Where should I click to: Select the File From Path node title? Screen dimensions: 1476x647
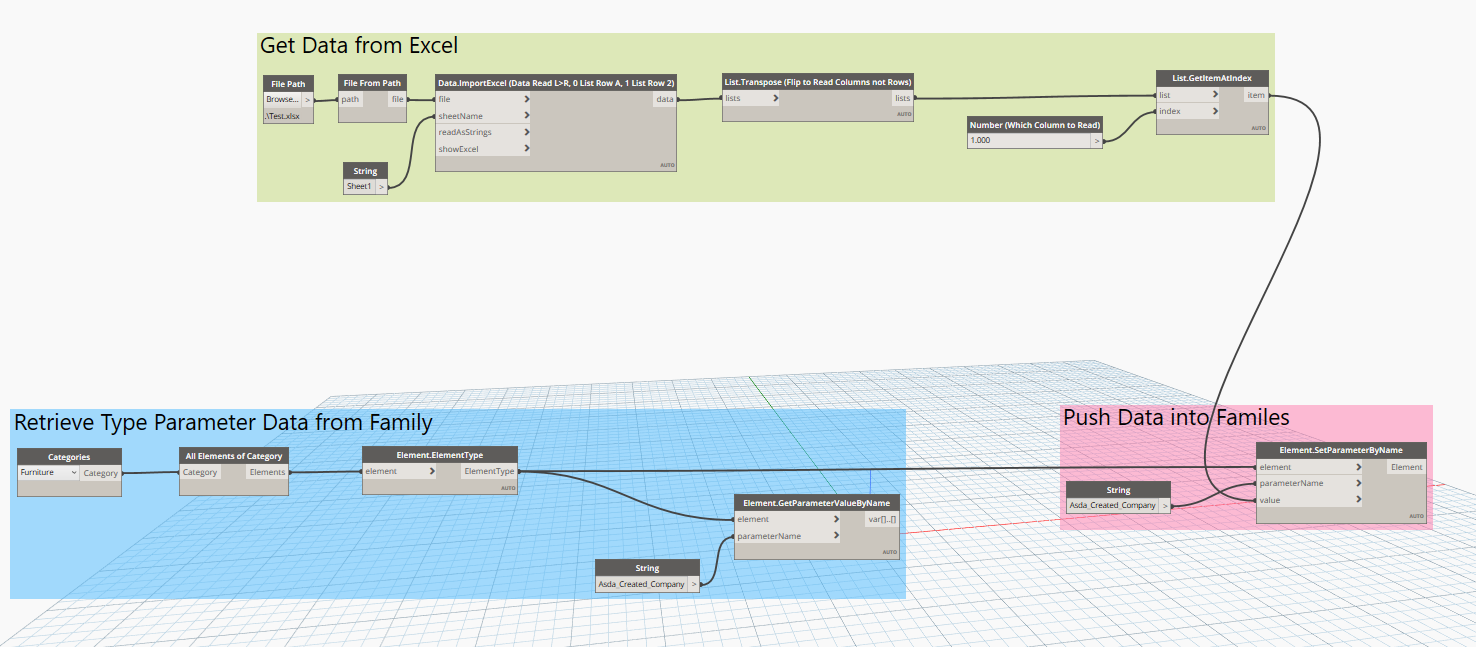point(372,83)
